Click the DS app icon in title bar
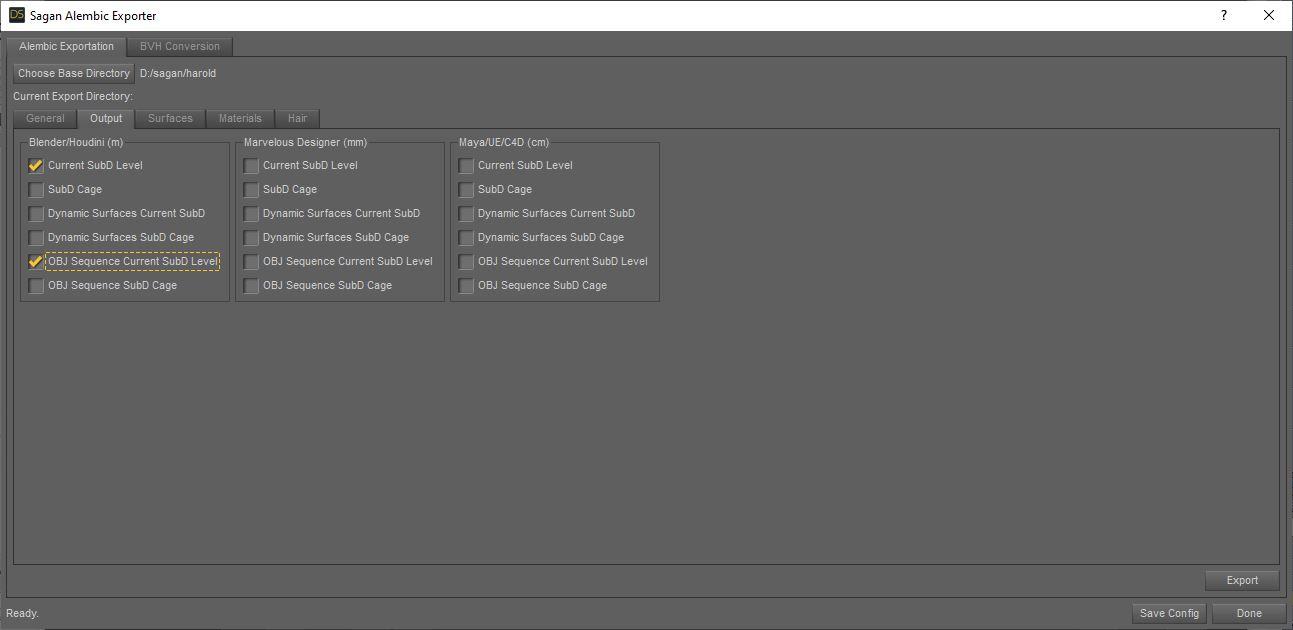This screenshot has height=630, width=1293. click(x=16, y=15)
